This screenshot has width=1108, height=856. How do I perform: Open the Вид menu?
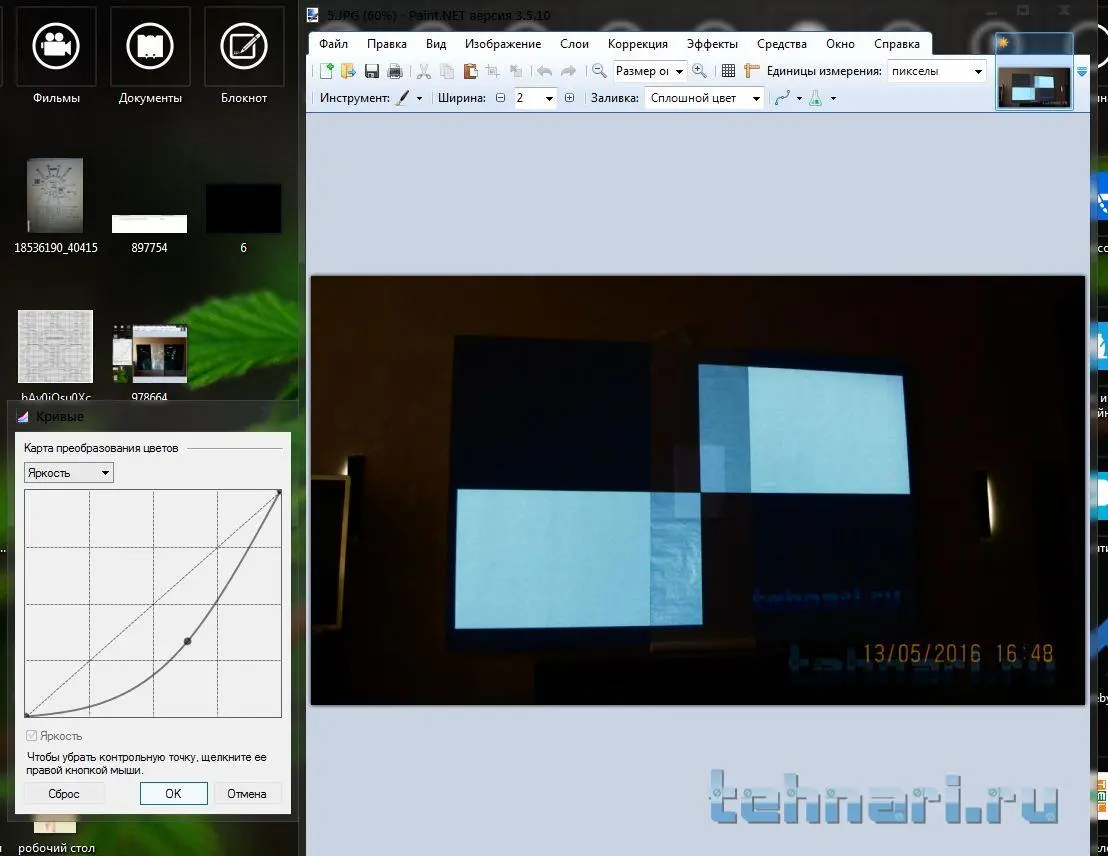[436, 44]
